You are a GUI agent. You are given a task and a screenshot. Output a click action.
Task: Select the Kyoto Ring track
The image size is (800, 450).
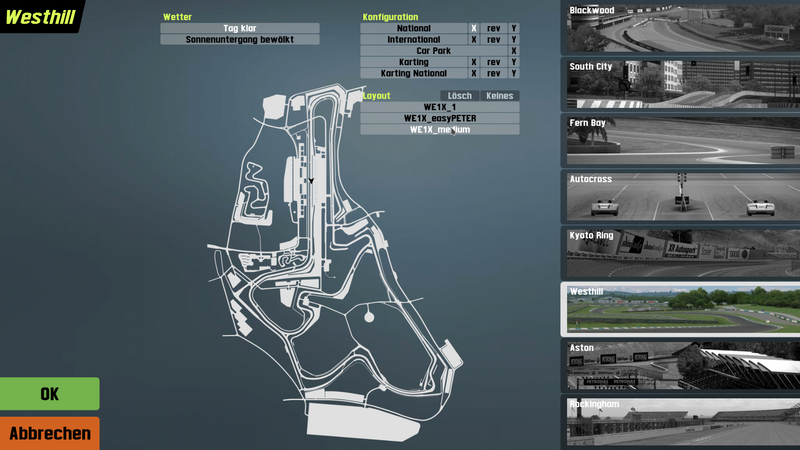(682, 252)
